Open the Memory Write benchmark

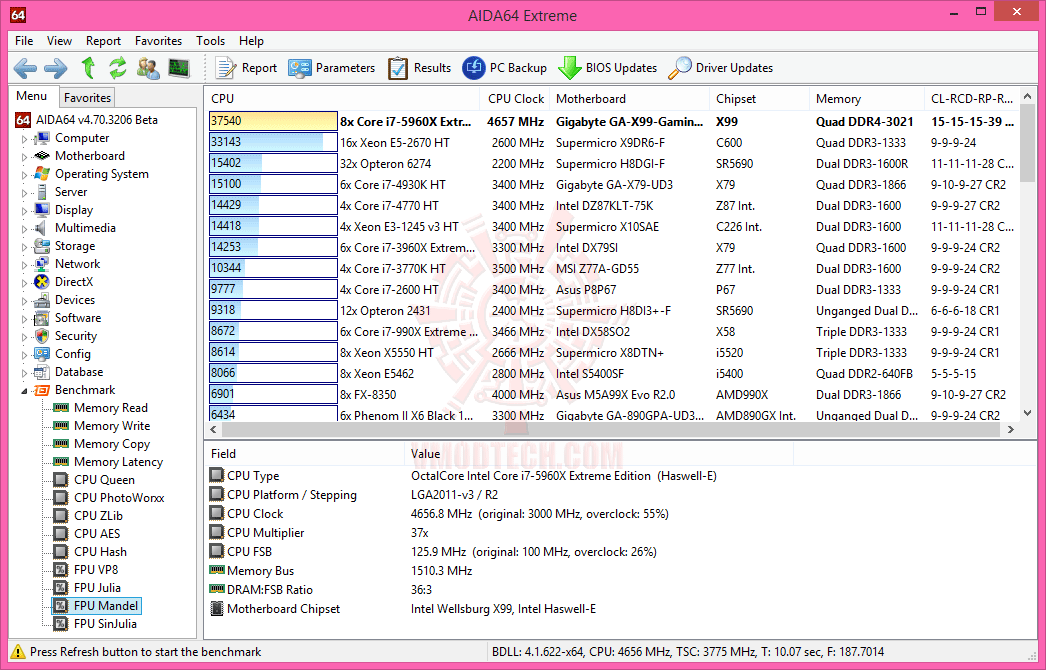click(112, 426)
